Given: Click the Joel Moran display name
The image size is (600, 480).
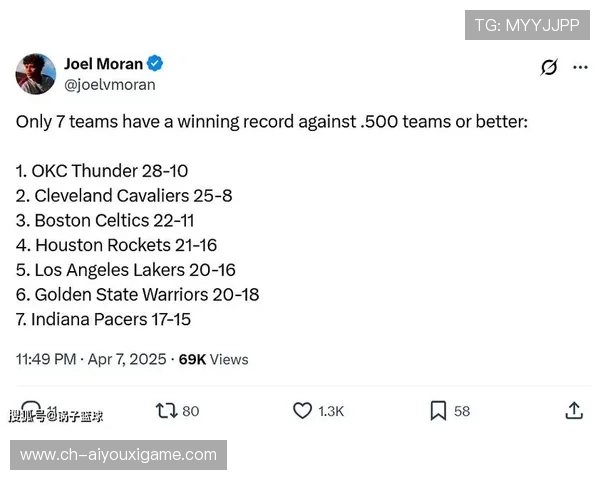Looking at the screenshot, I should [103, 64].
